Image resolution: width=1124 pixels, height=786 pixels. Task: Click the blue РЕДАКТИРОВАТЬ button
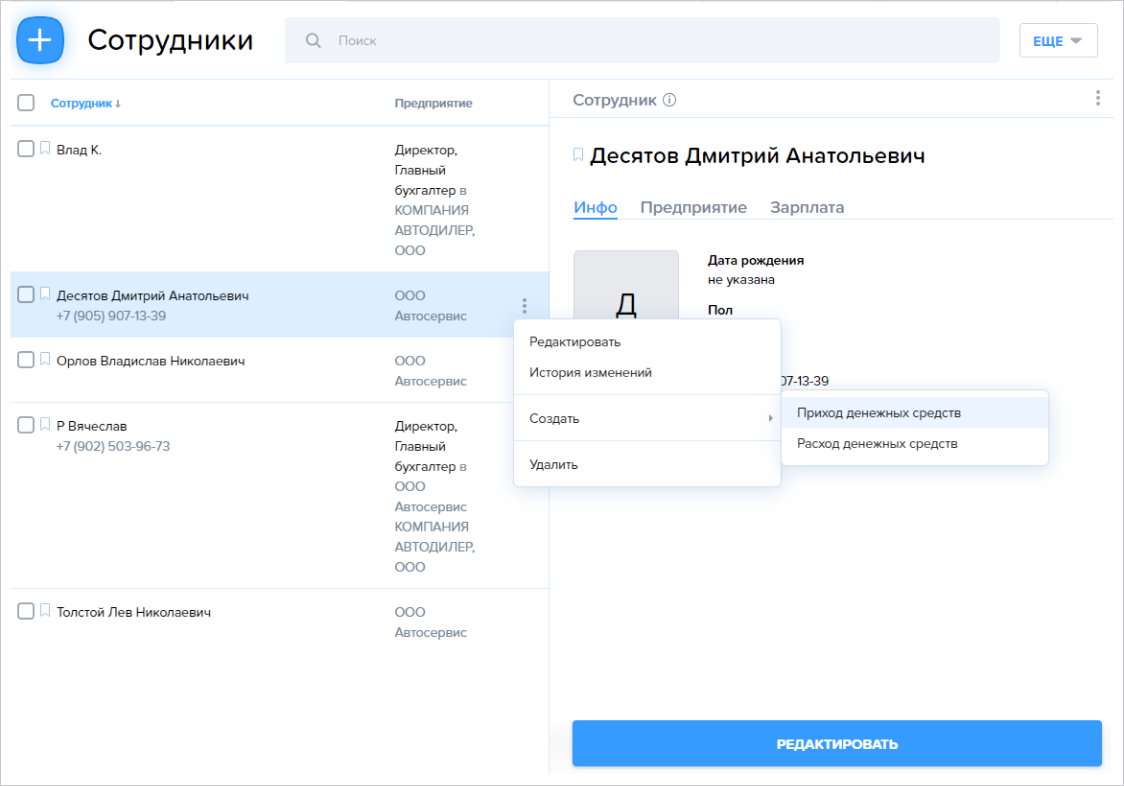click(837, 744)
